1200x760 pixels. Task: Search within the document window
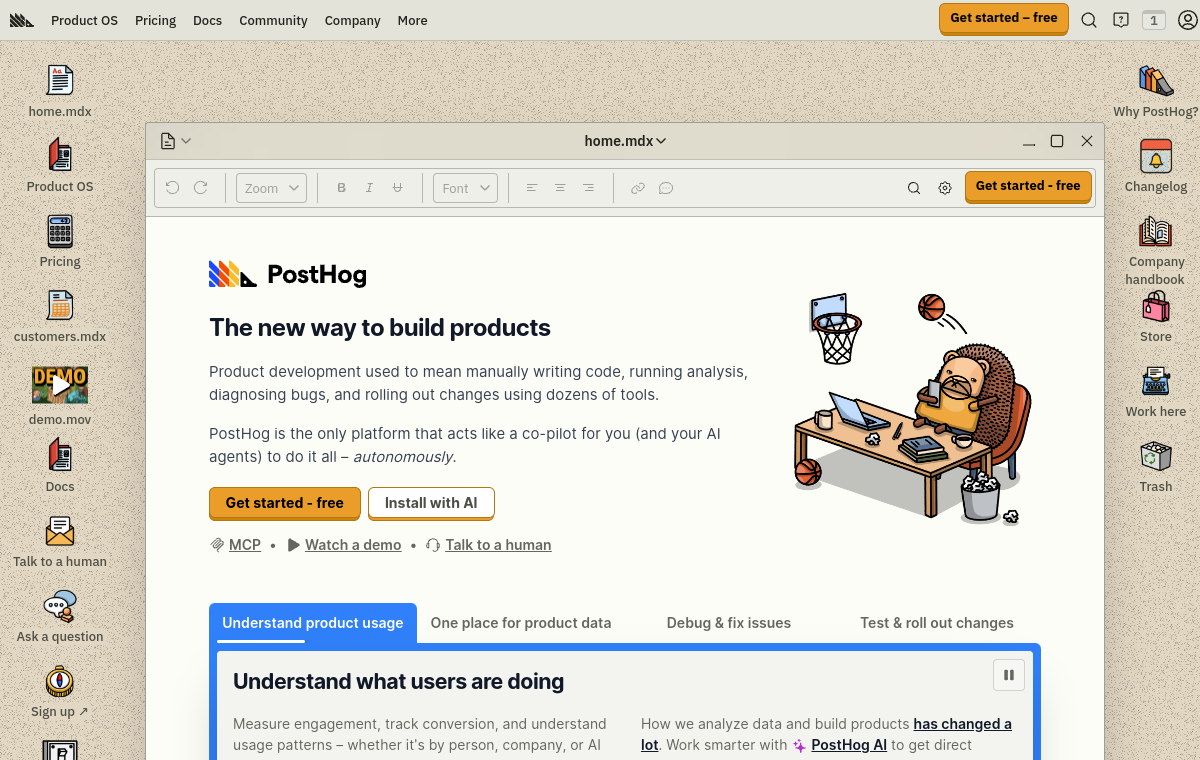[914, 187]
